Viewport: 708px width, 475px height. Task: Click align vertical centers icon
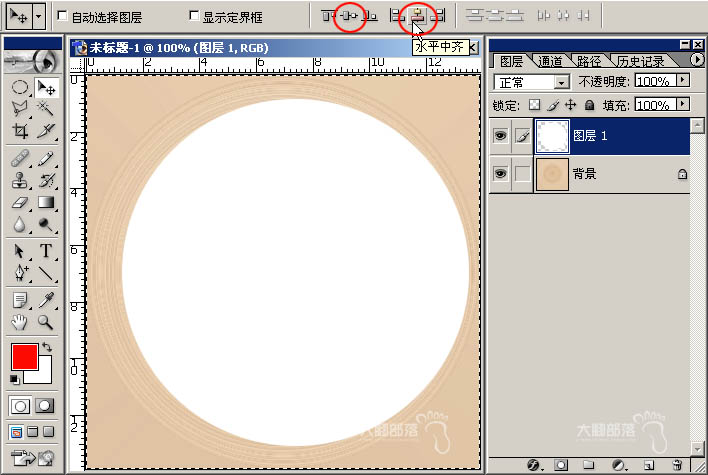pyautogui.click(x=349, y=17)
